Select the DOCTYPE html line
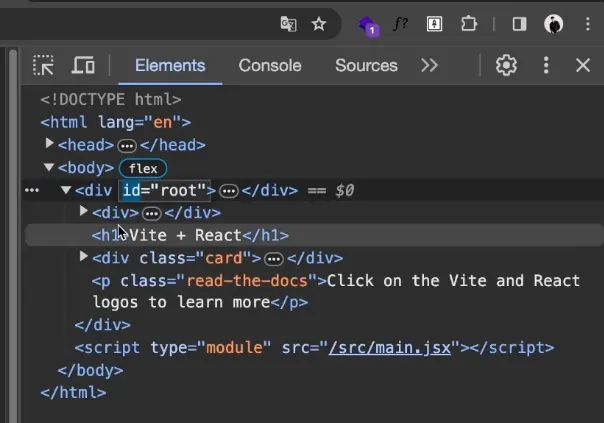The image size is (604, 423). coord(111,100)
